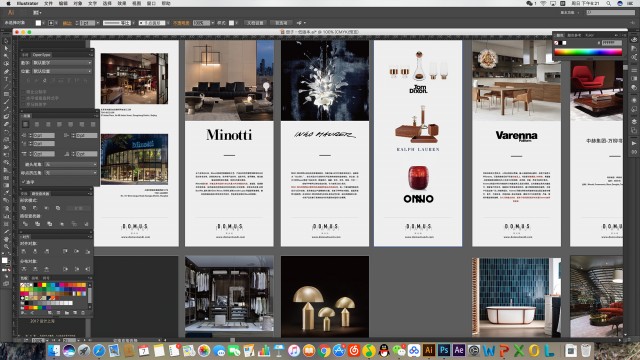This screenshot has width=640, height=360.
Task: Open the opacity 100% dropdown in control bar
Action: [203, 23]
